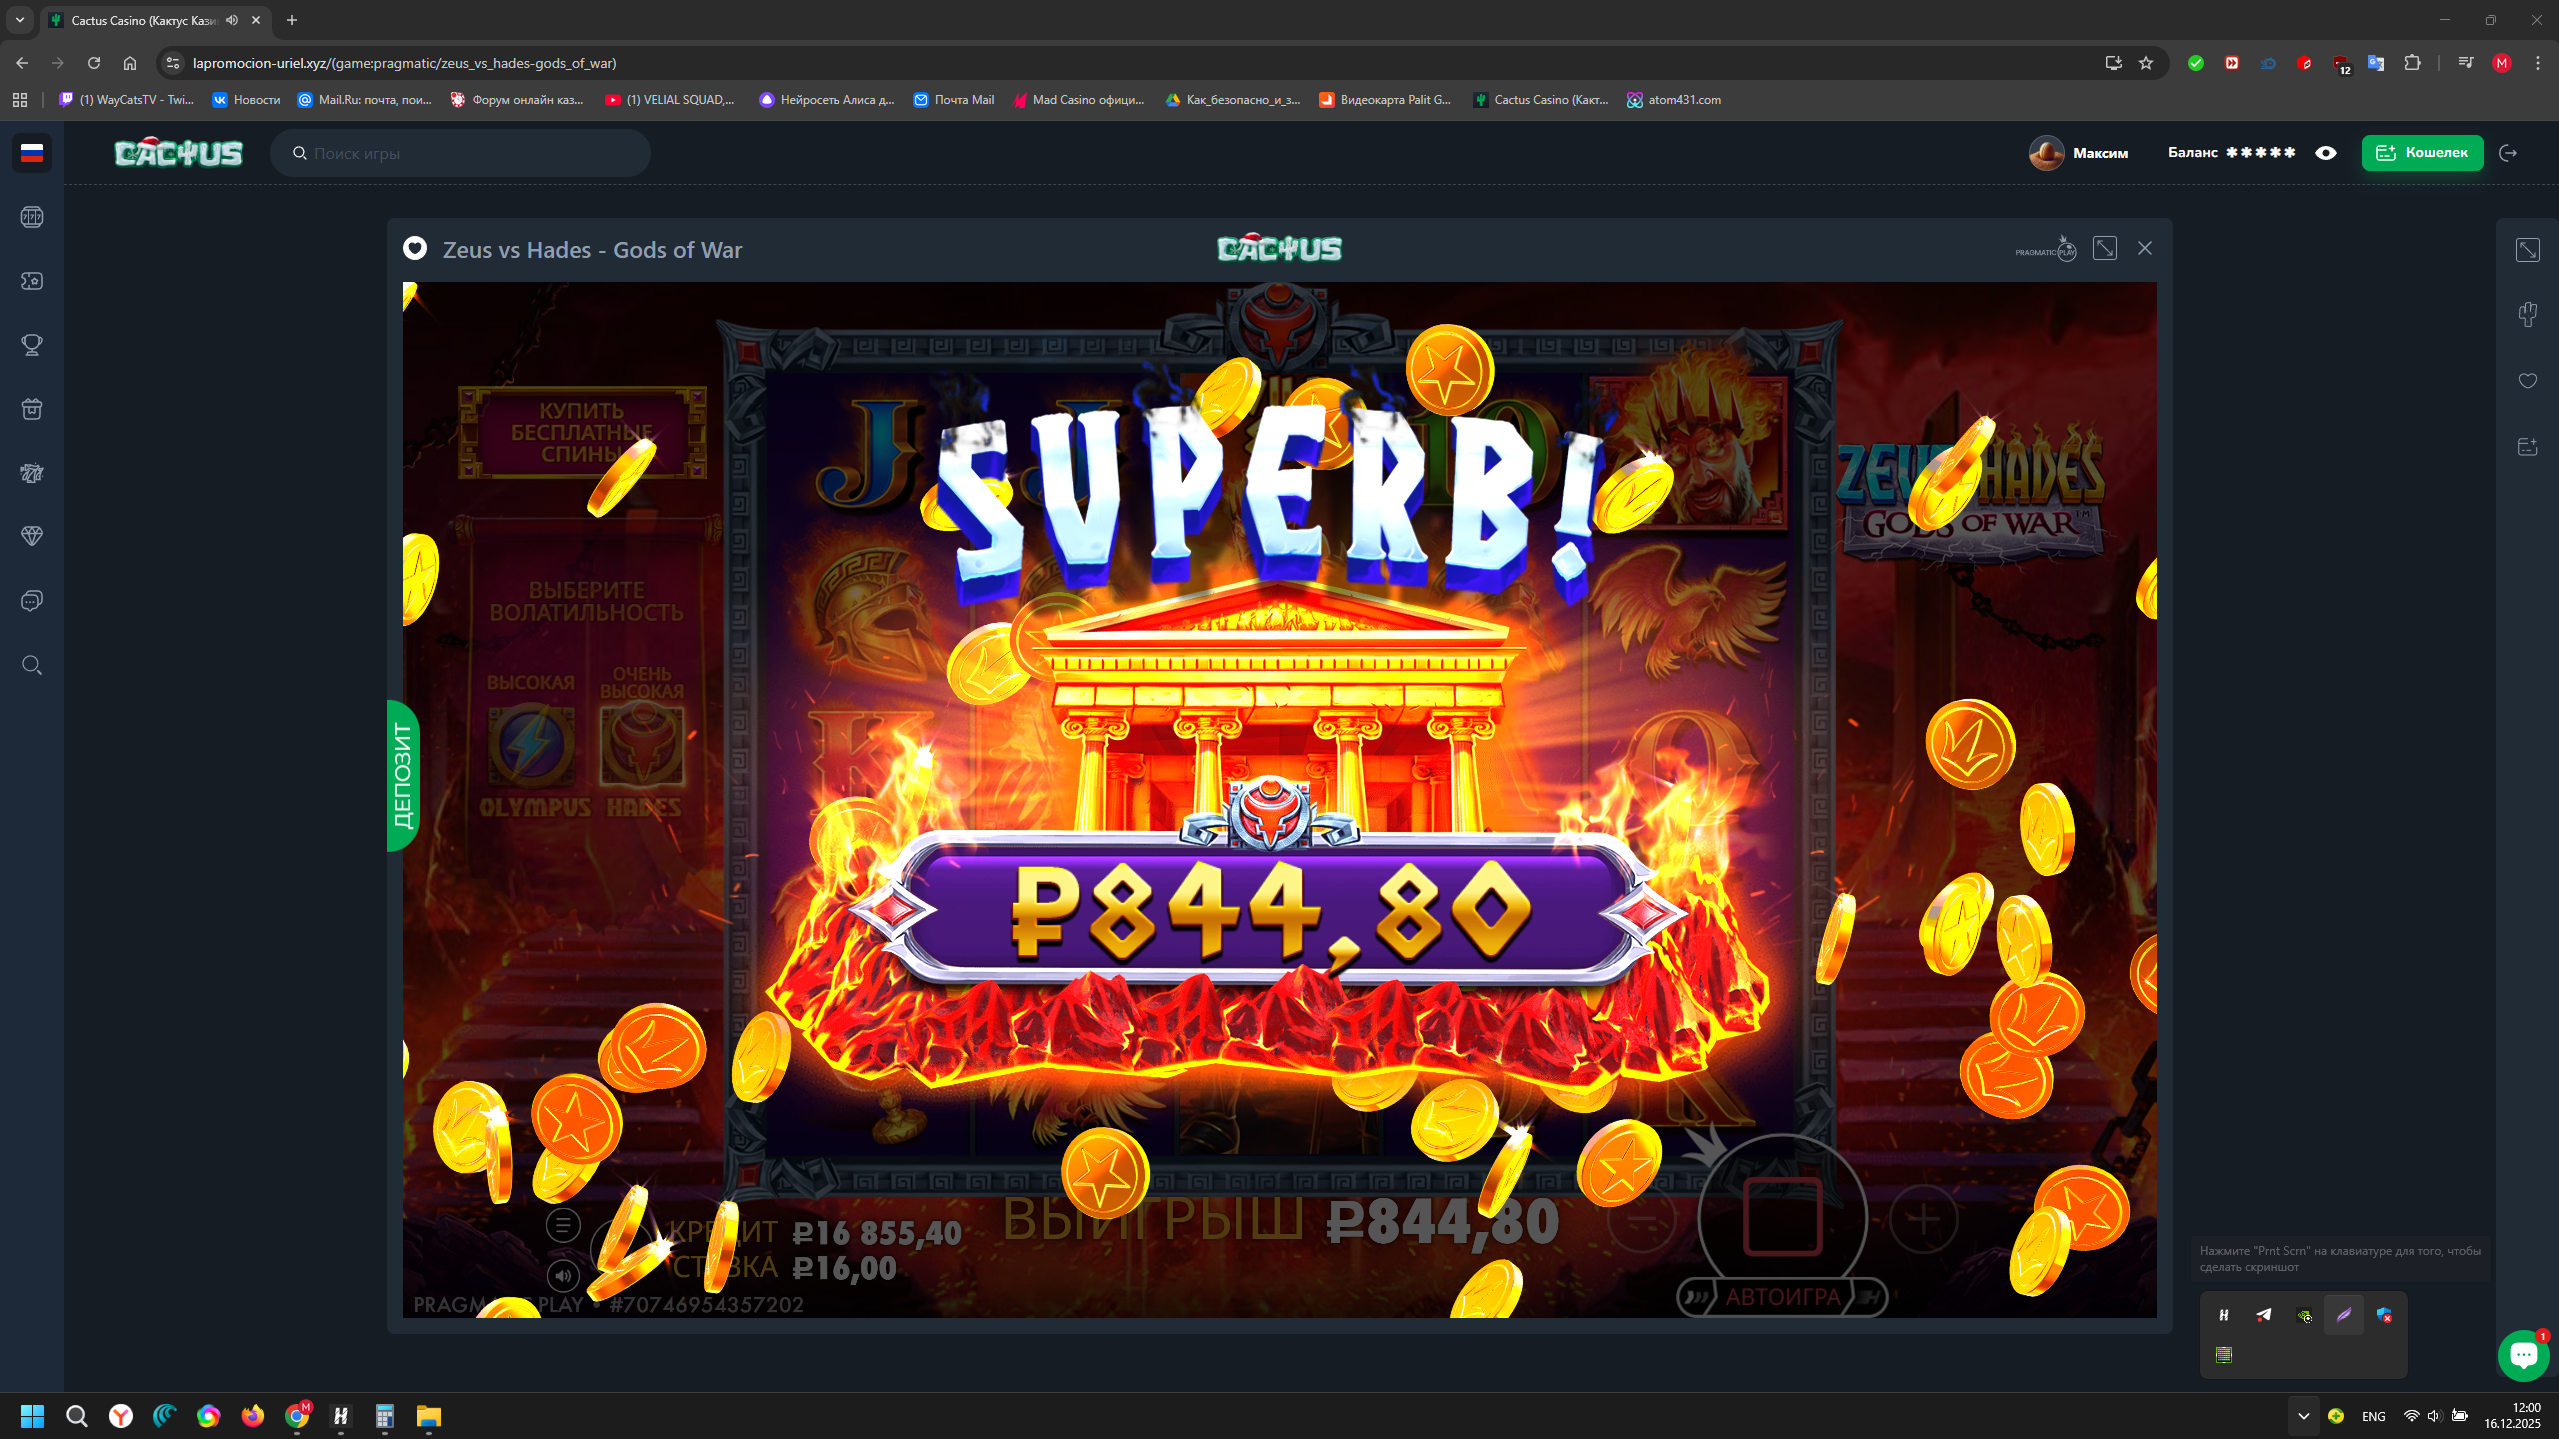
Task: Expand hidden system tray icons chevron
Action: (2304, 1416)
